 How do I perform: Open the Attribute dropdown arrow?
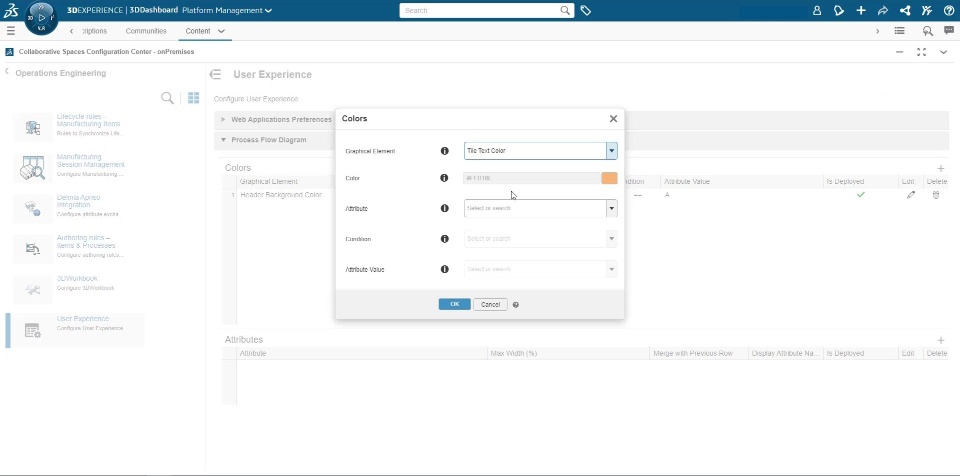coord(611,208)
